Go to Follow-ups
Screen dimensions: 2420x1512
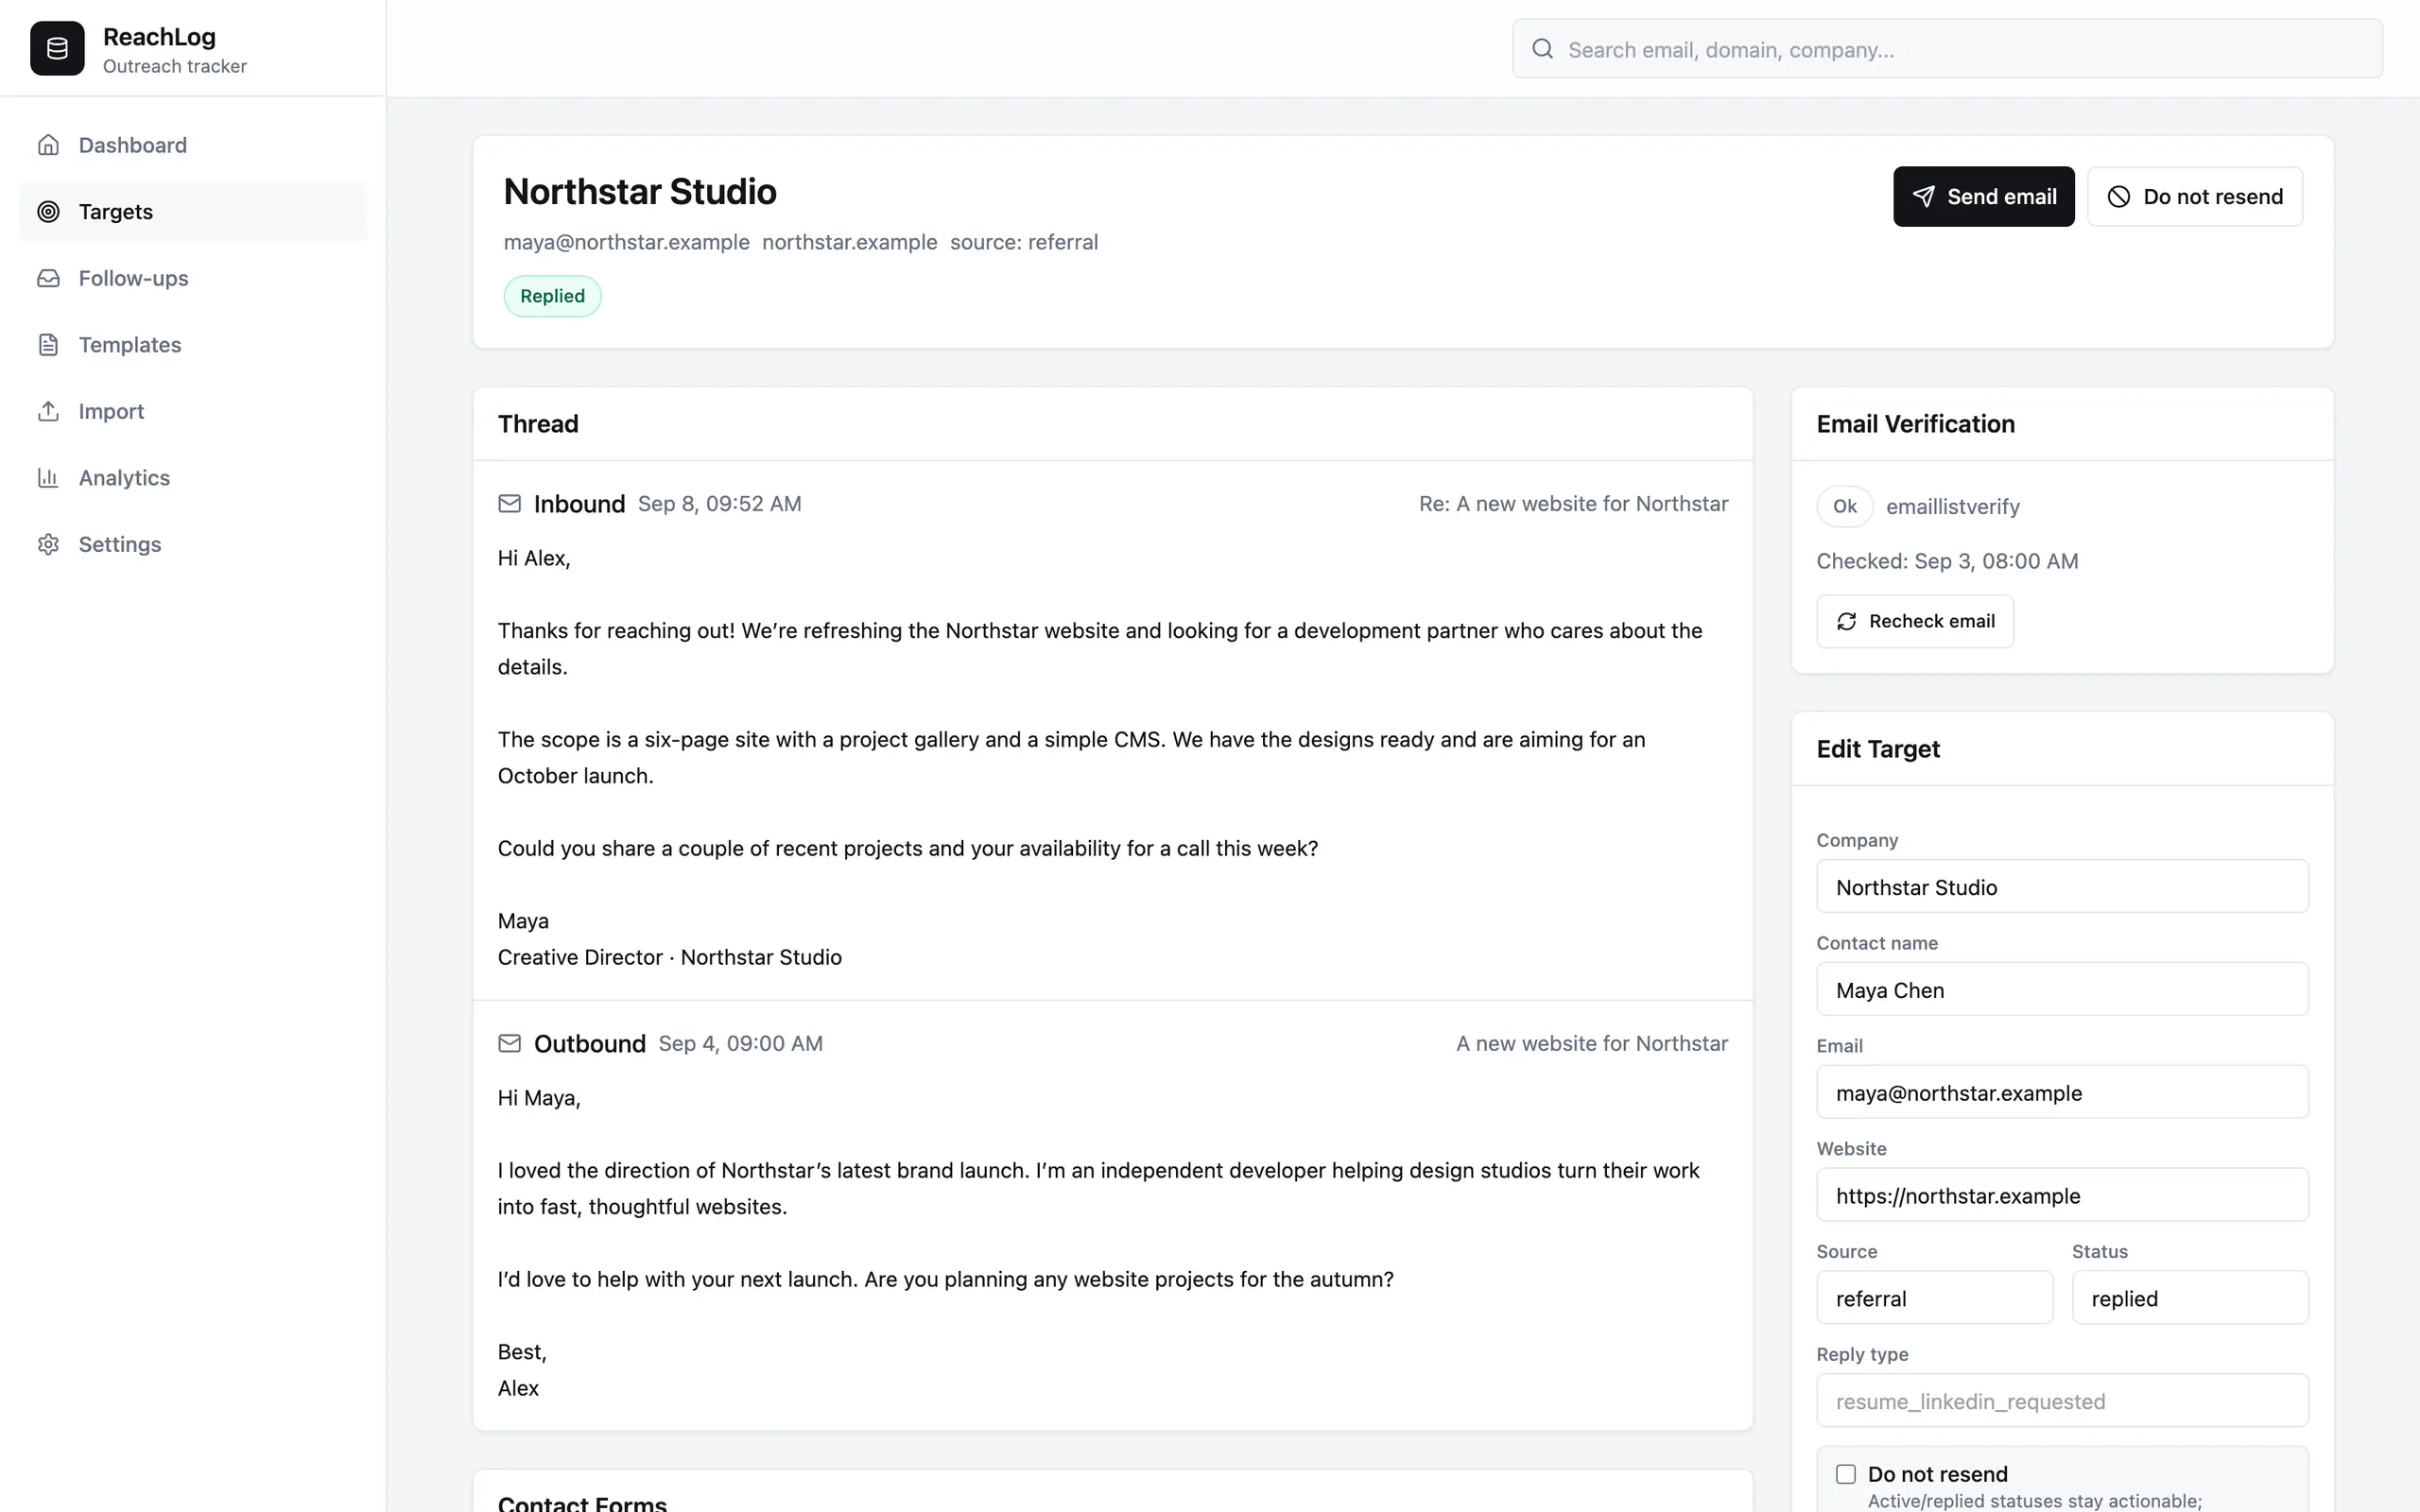(193, 278)
